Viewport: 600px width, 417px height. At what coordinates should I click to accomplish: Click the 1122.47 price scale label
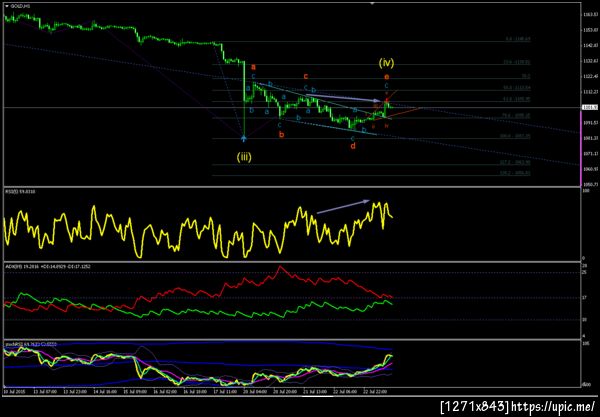tap(591, 77)
